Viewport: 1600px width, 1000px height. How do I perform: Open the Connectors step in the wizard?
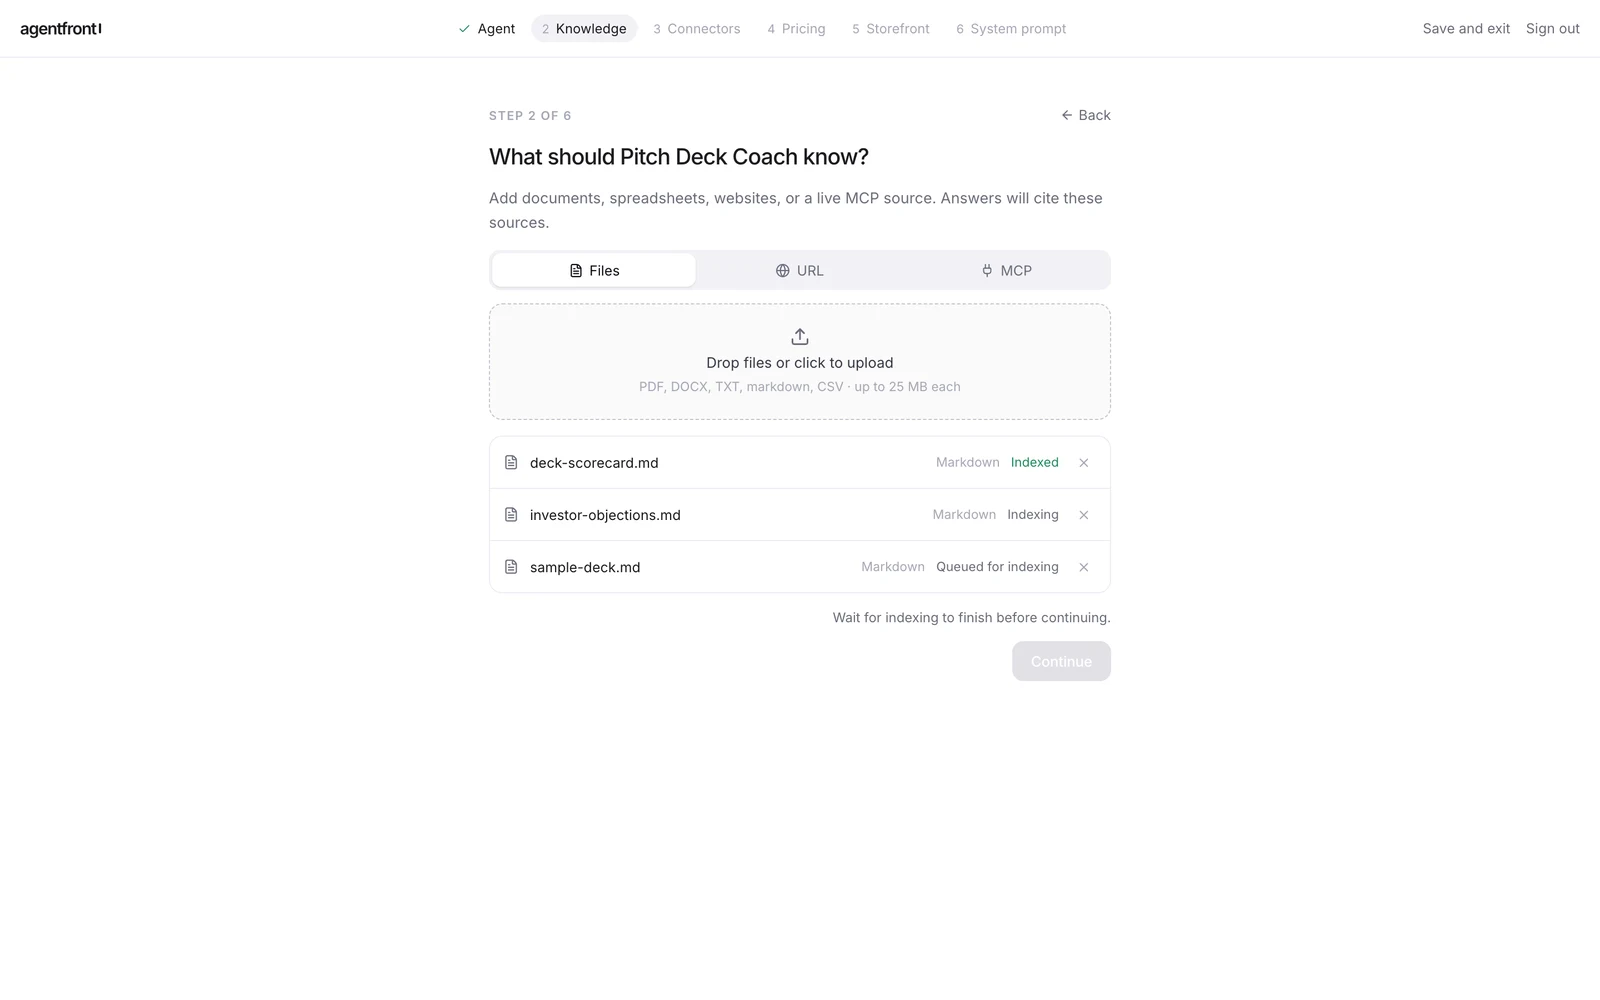(x=697, y=29)
